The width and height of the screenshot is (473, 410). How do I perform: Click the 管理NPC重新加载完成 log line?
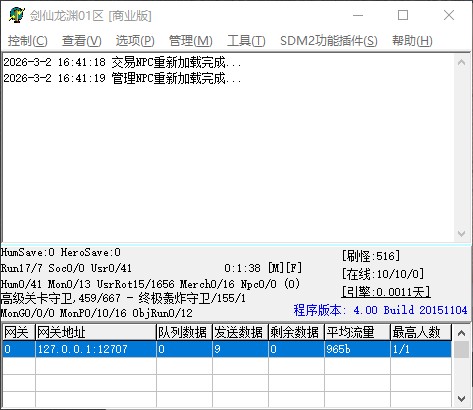tap(122, 78)
